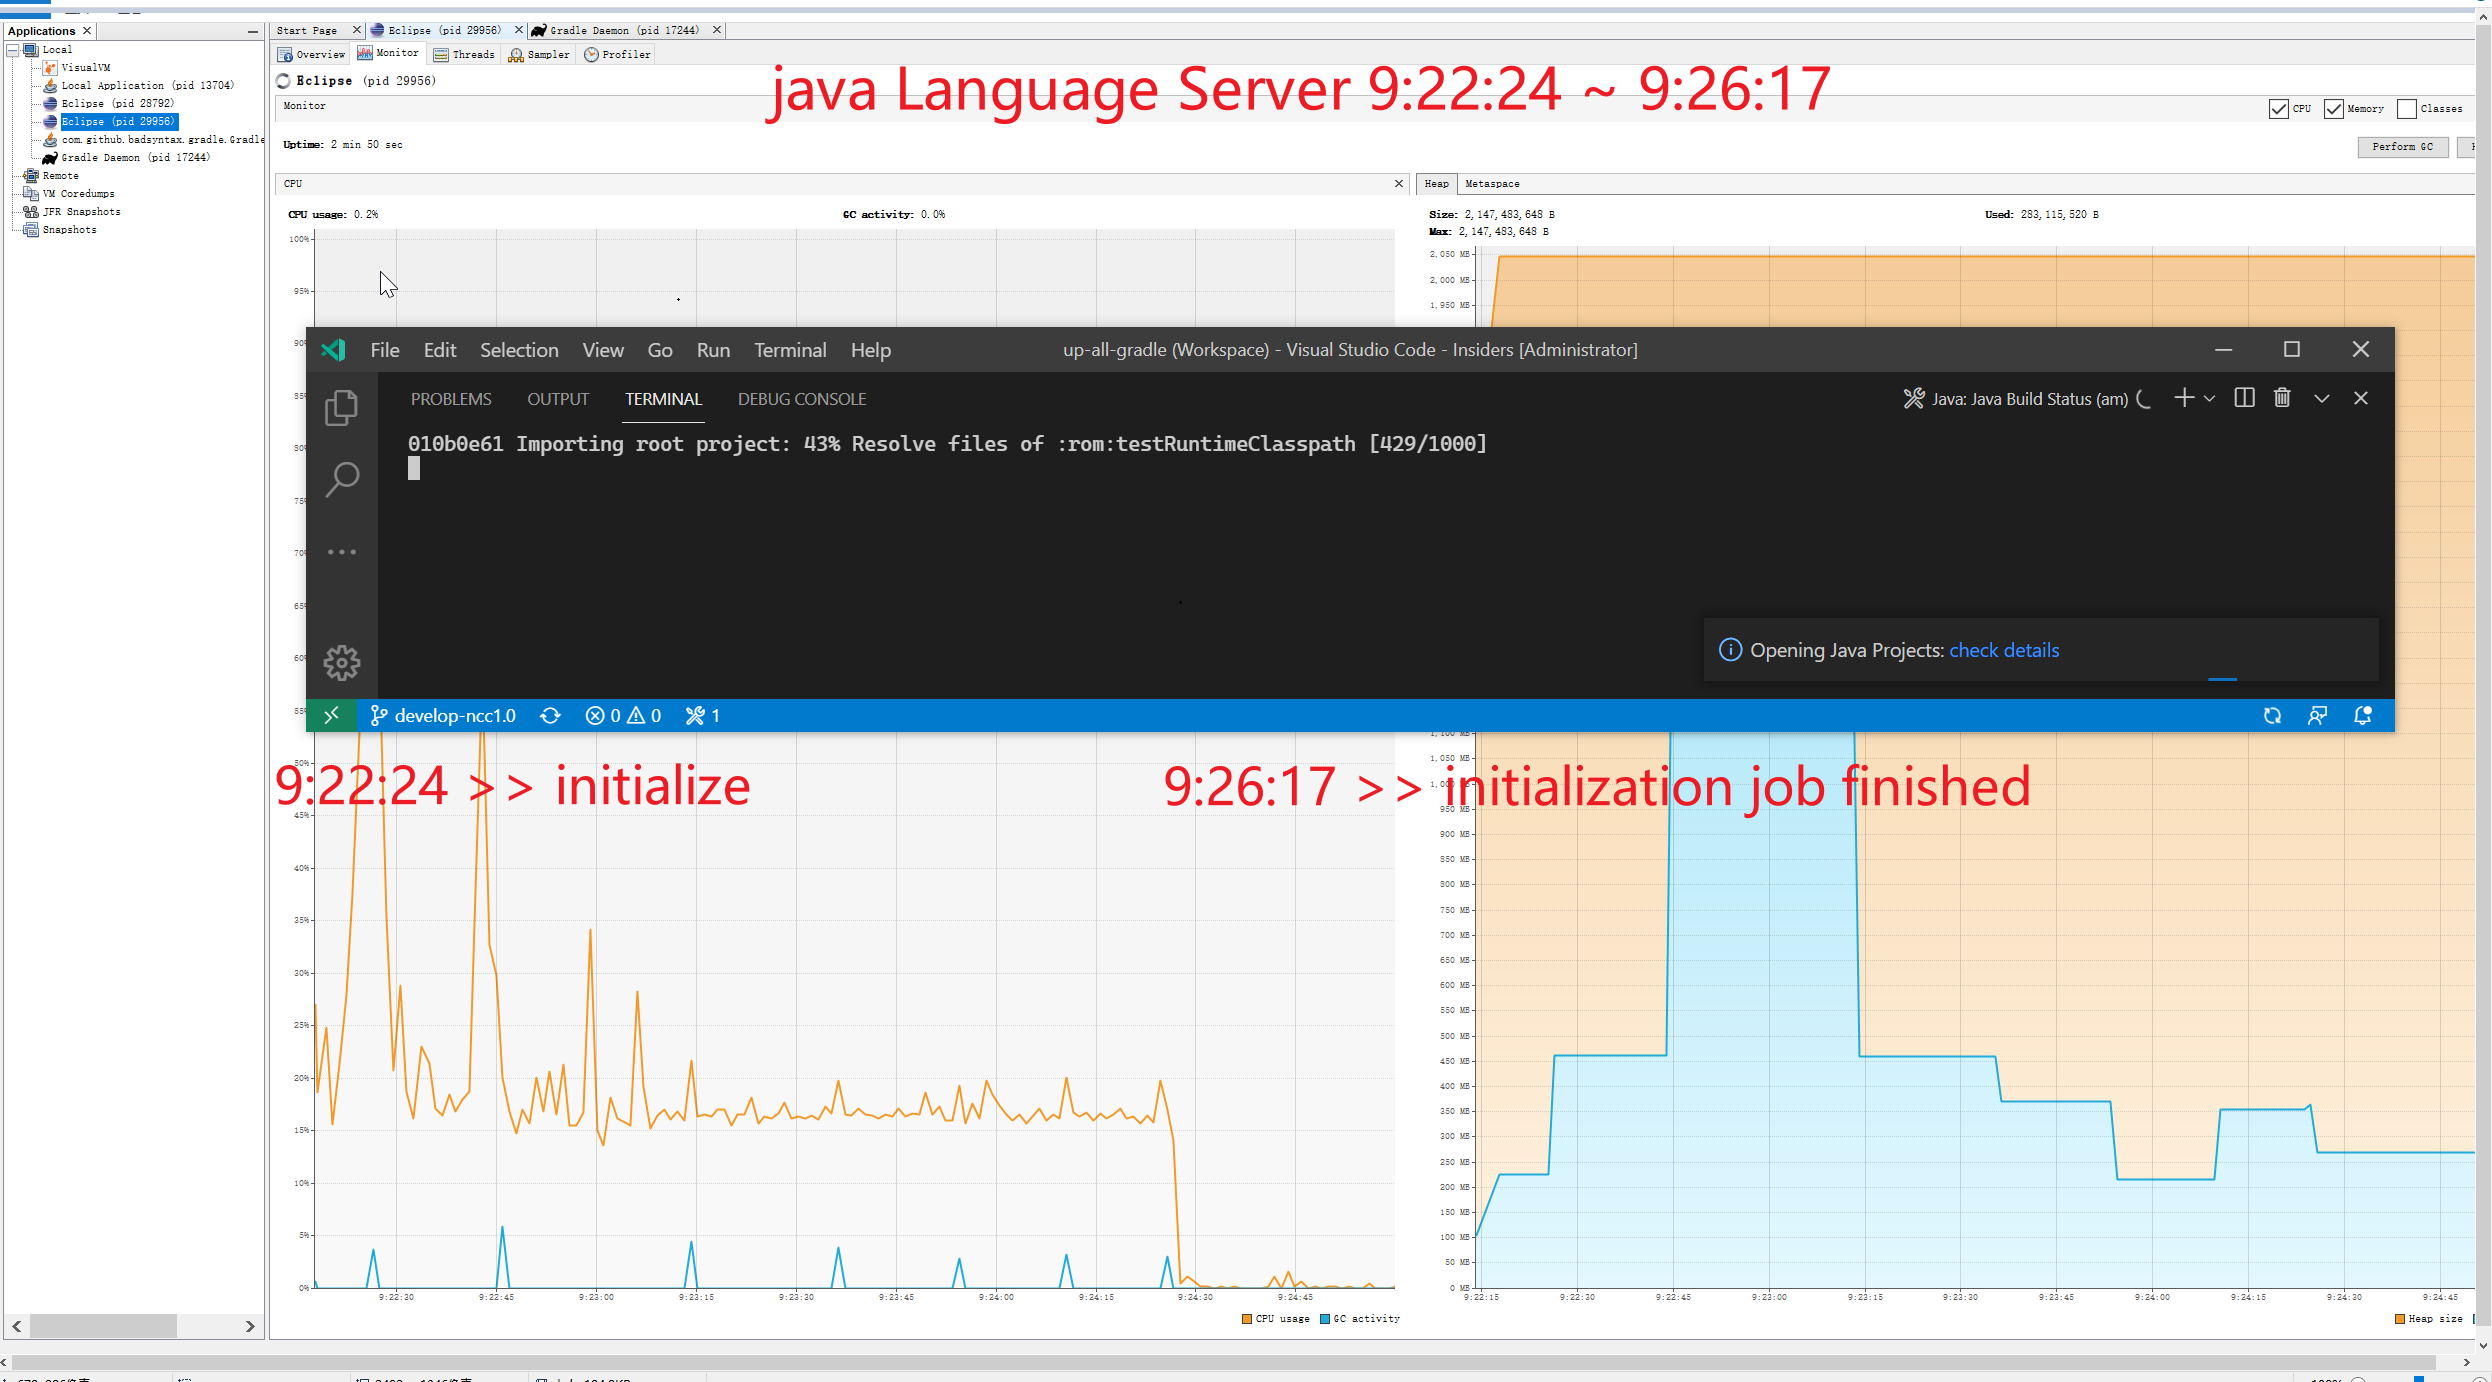Split the terminal using the split icon
Viewport: 2492px width, 1382px height.
pyautogui.click(x=2243, y=398)
